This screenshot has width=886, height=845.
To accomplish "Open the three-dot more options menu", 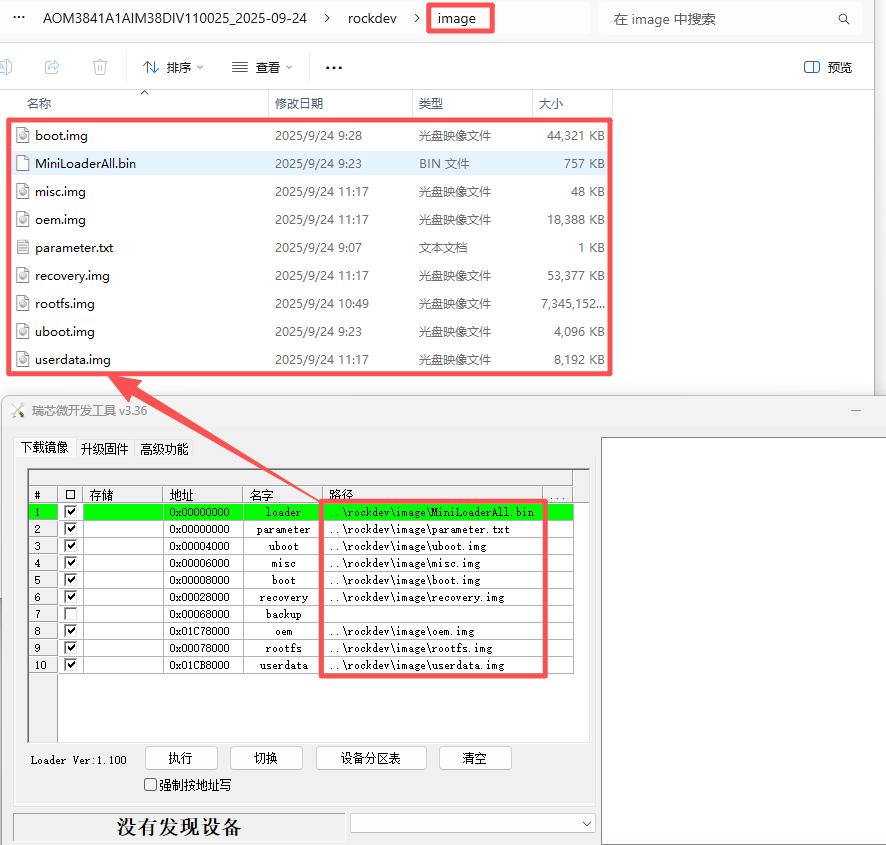I will pyautogui.click(x=334, y=67).
